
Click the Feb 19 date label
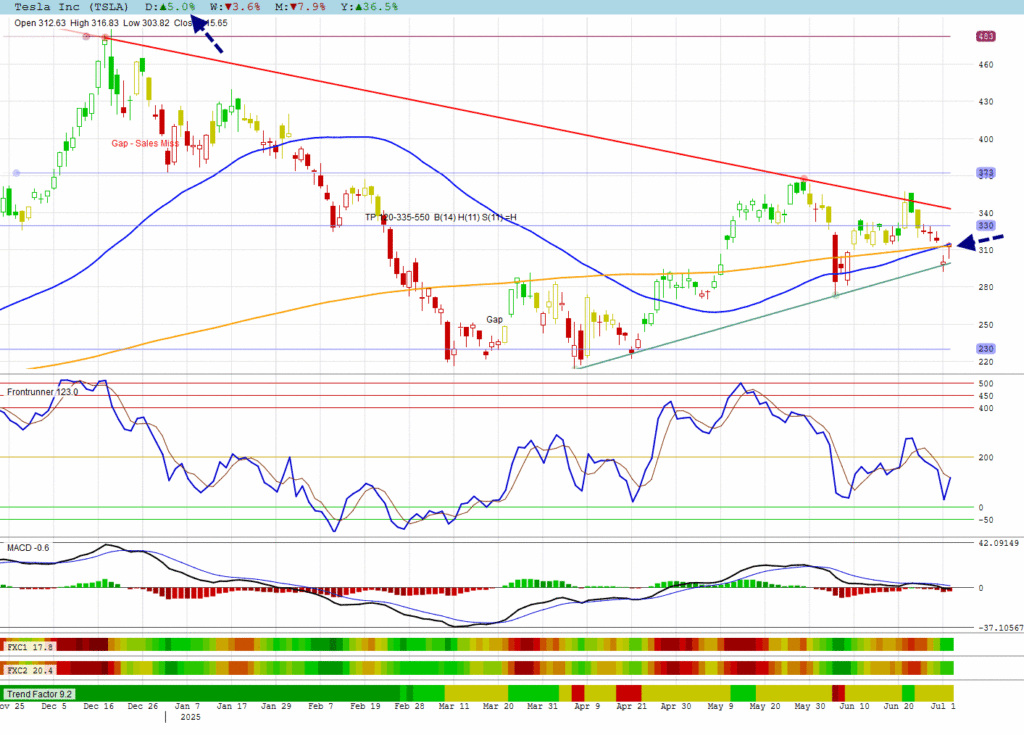pyautogui.click(x=365, y=706)
